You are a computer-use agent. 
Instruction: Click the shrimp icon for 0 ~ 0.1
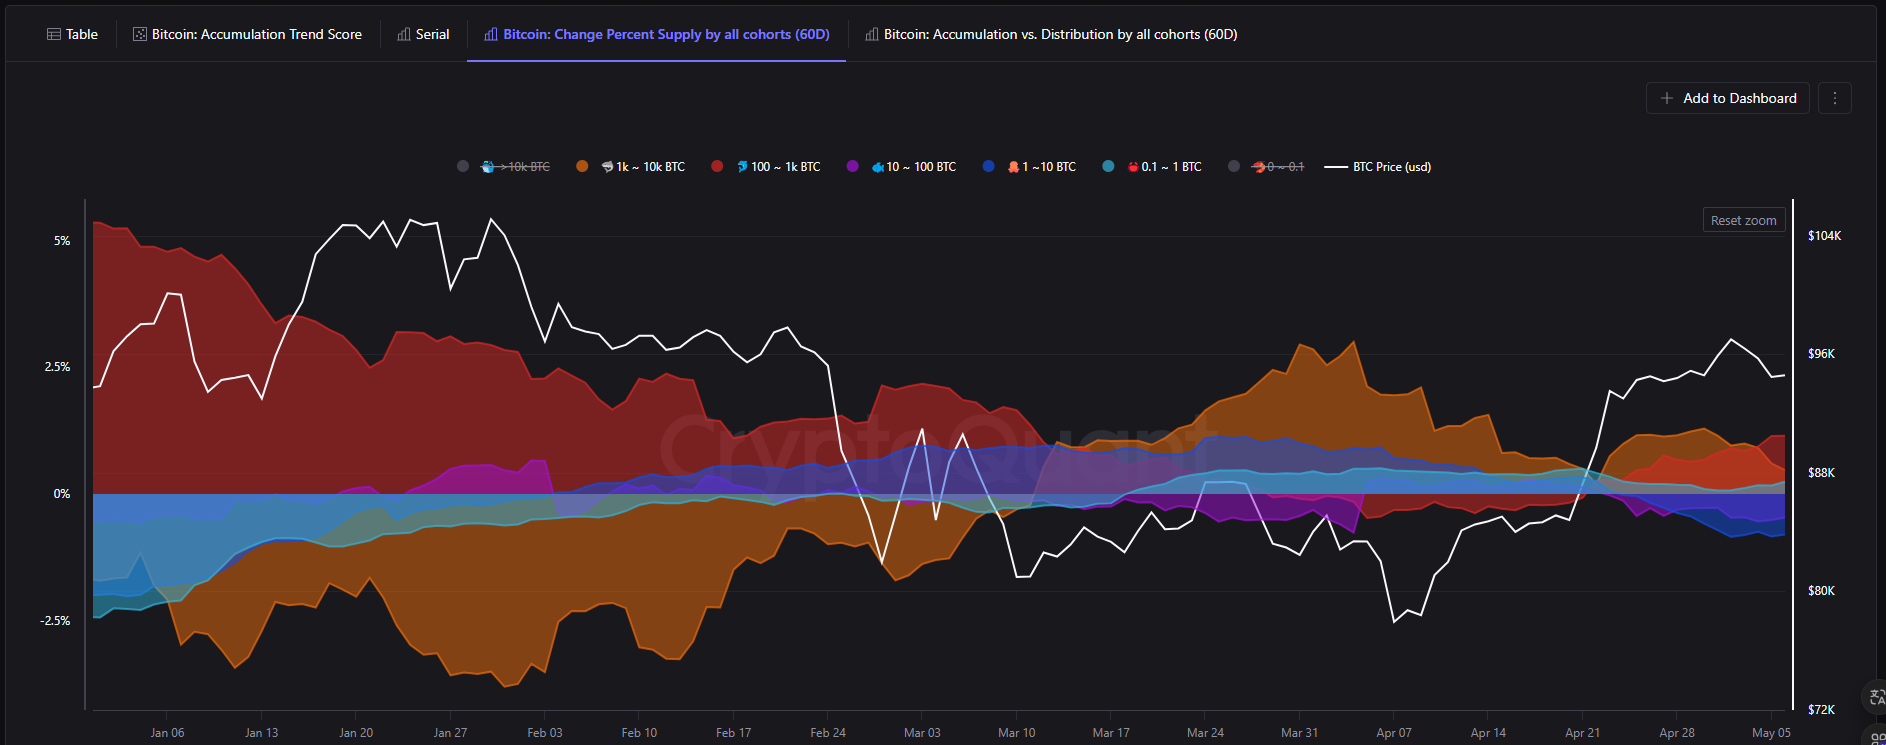[x=1258, y=167]
